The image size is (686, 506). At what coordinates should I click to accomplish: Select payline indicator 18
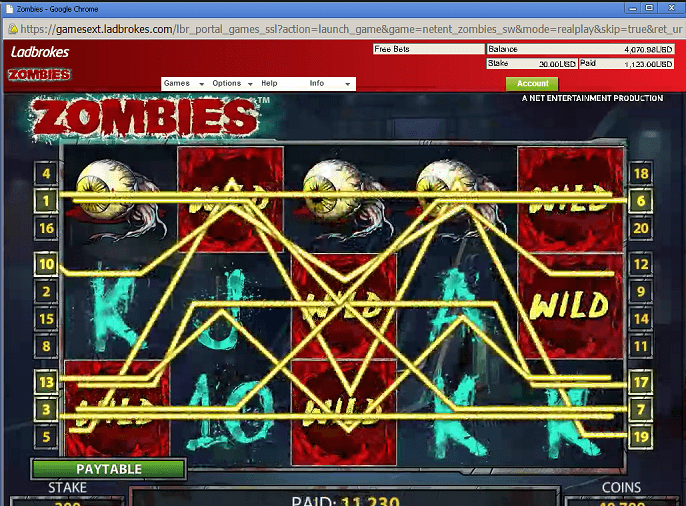(x=641, y=174)
